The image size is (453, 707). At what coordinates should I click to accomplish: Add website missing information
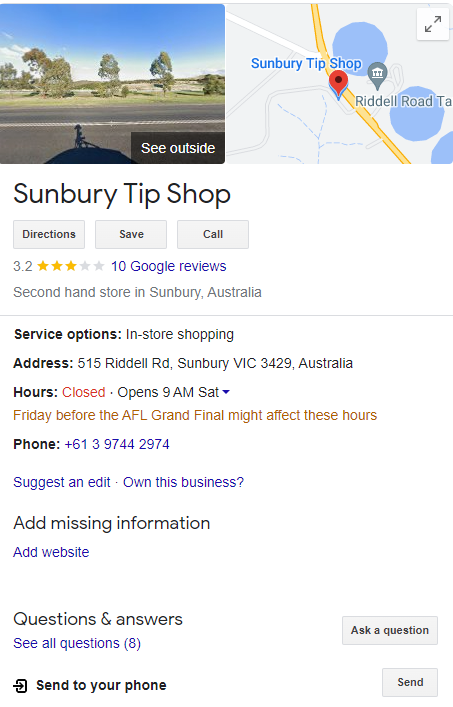point(51,552)
